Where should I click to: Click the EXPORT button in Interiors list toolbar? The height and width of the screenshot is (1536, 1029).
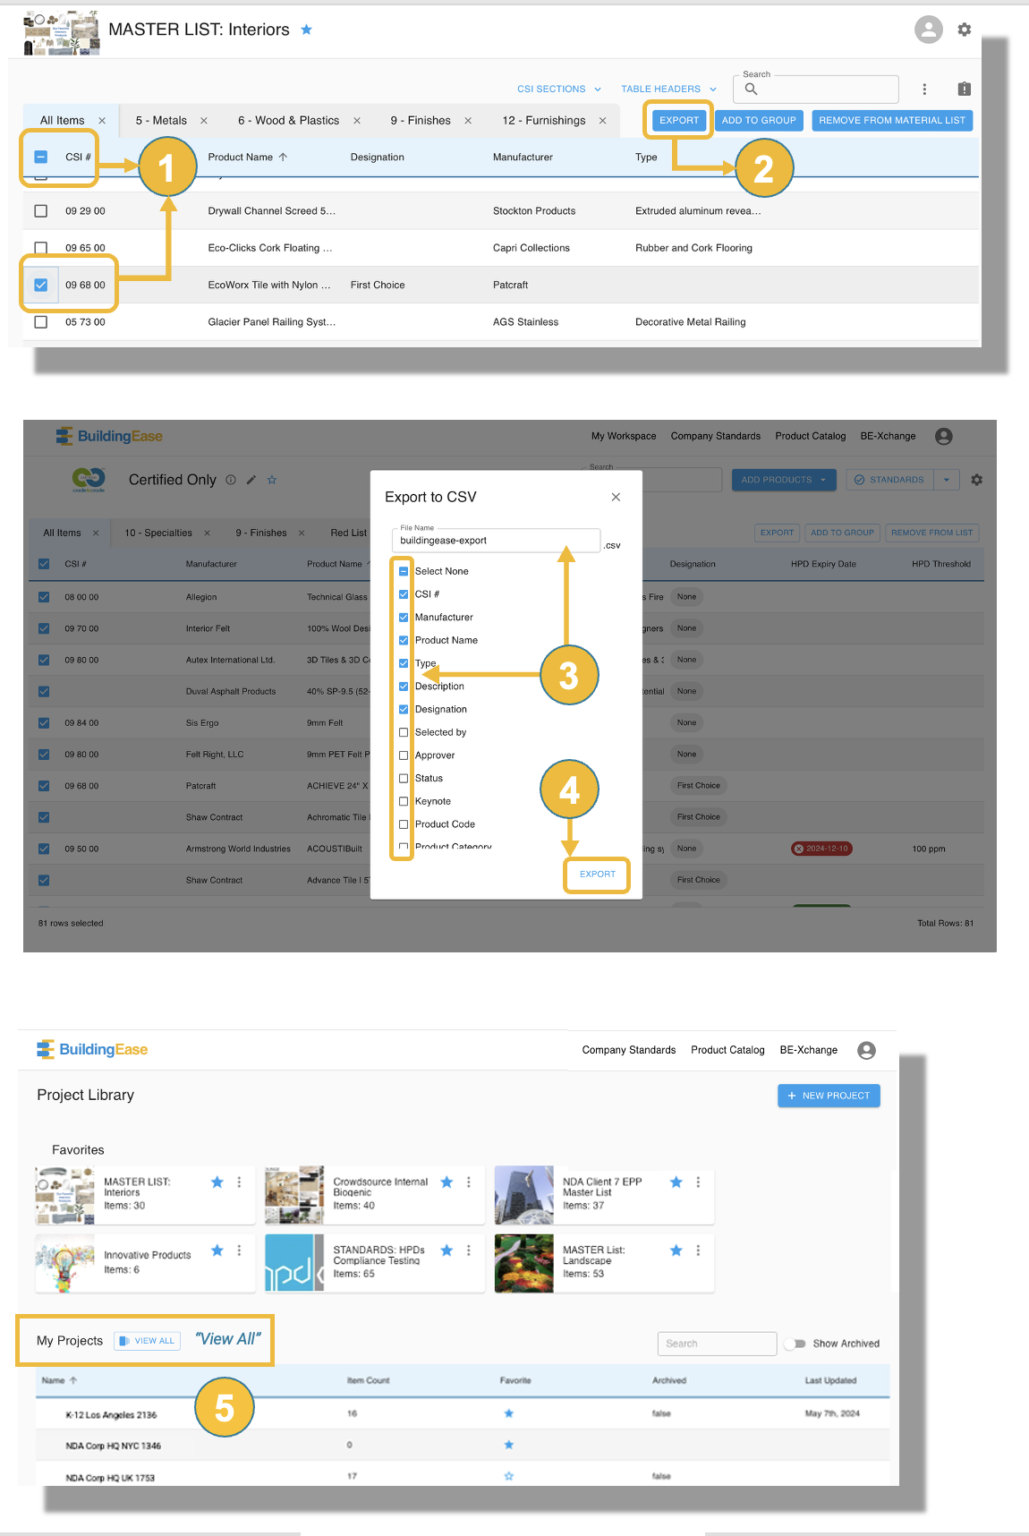(x=679, y=120)
